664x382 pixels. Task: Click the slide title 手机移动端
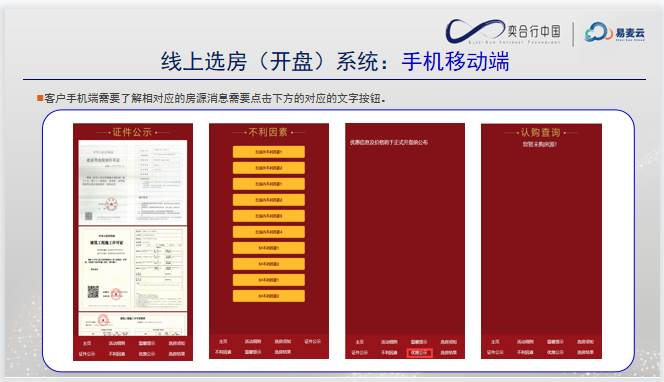(455, 62)
